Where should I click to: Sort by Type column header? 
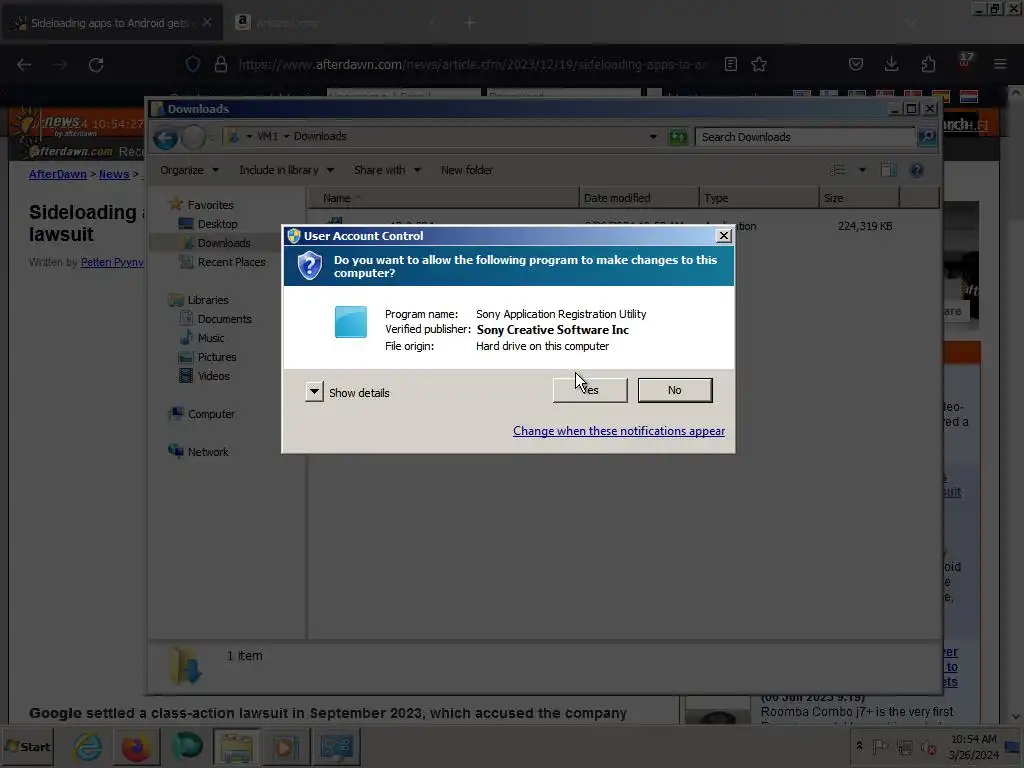[759, 198]
